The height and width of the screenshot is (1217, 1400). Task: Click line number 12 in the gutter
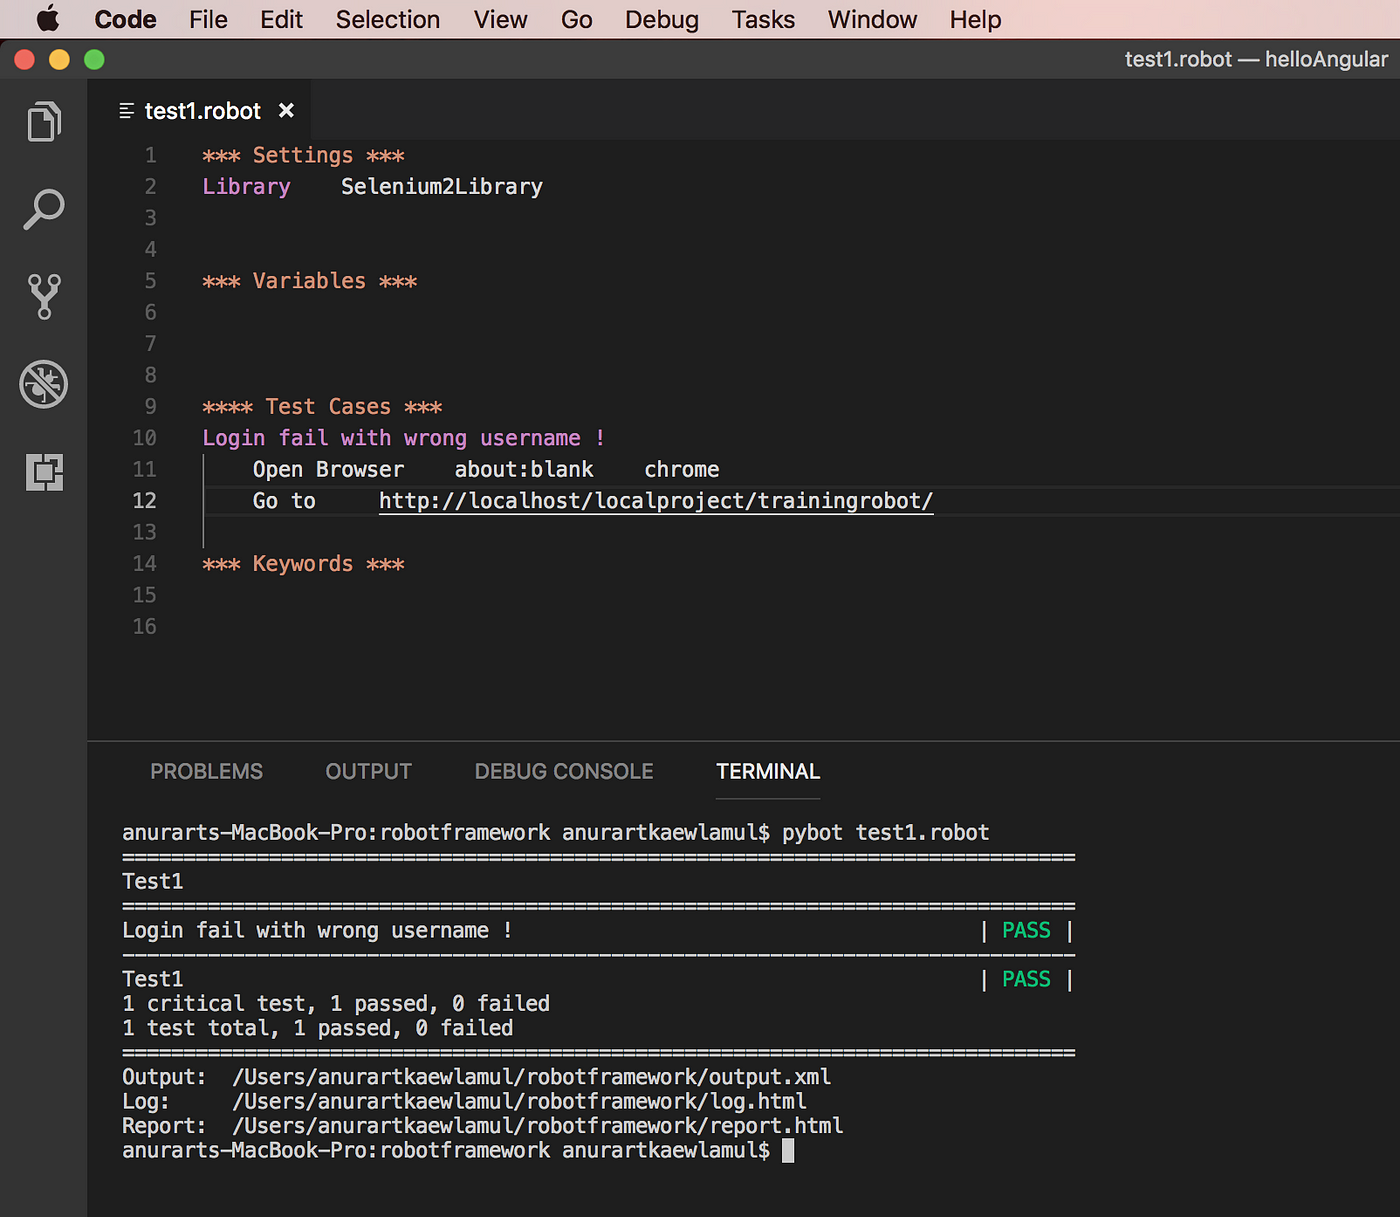(x=145, y=501)
